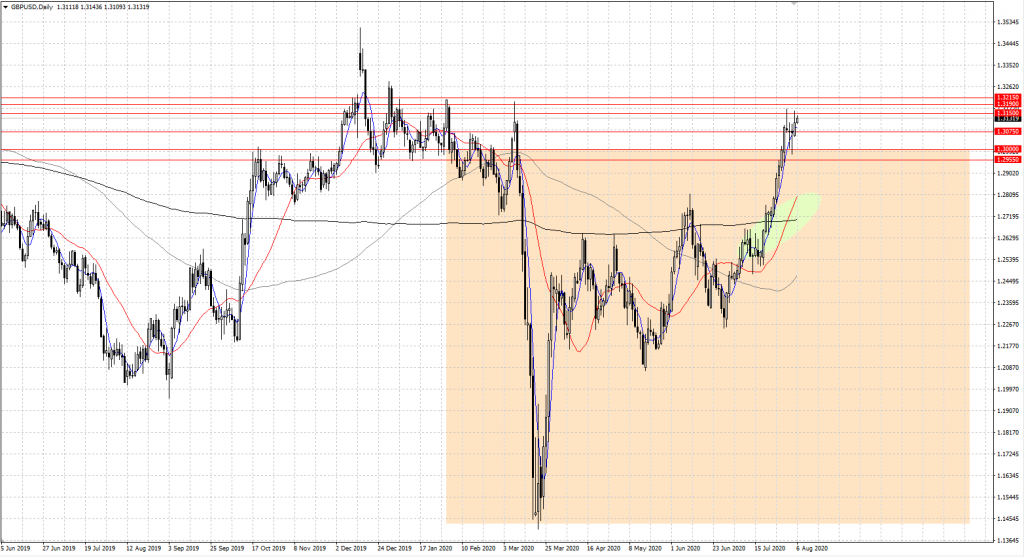Click the 1.30000 red price label
This screenshot has width=1024, height=557.
[x=1006, y=149]
